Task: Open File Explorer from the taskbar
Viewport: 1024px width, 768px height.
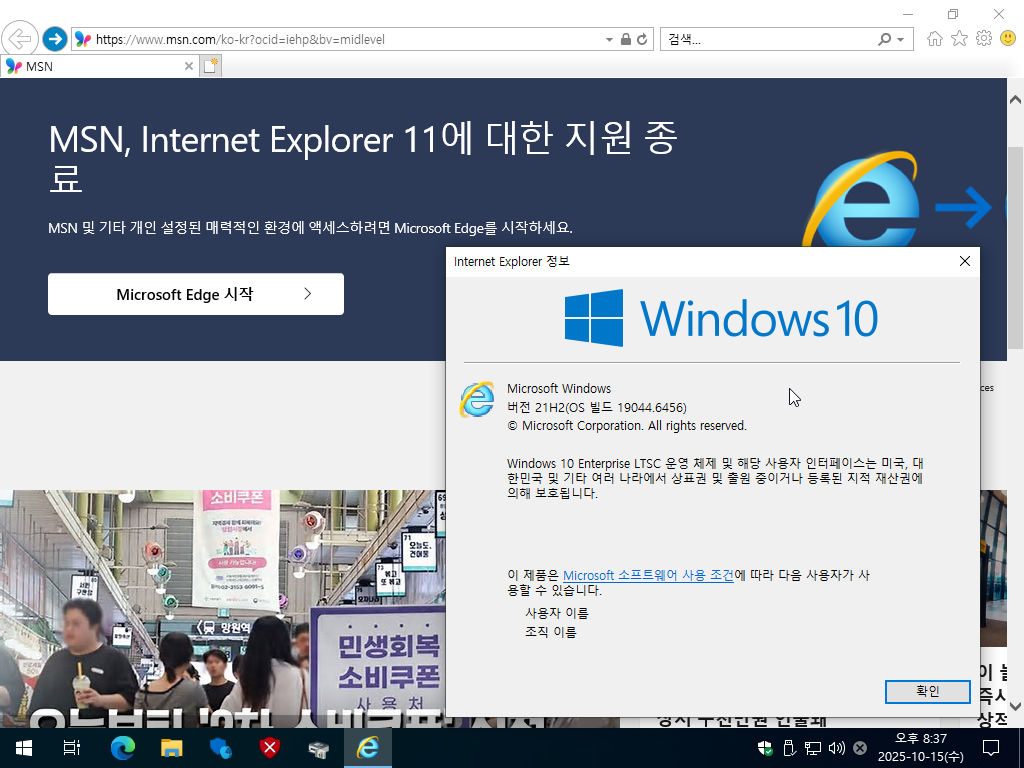Action: [171, 748]
